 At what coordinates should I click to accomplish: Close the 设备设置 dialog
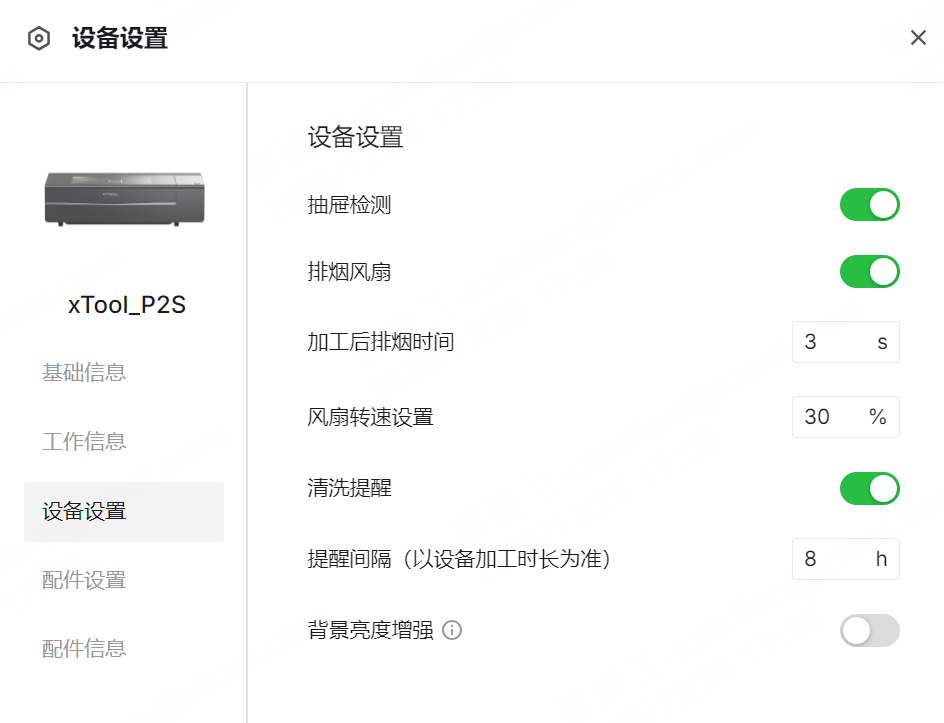[x=918, y=38]
